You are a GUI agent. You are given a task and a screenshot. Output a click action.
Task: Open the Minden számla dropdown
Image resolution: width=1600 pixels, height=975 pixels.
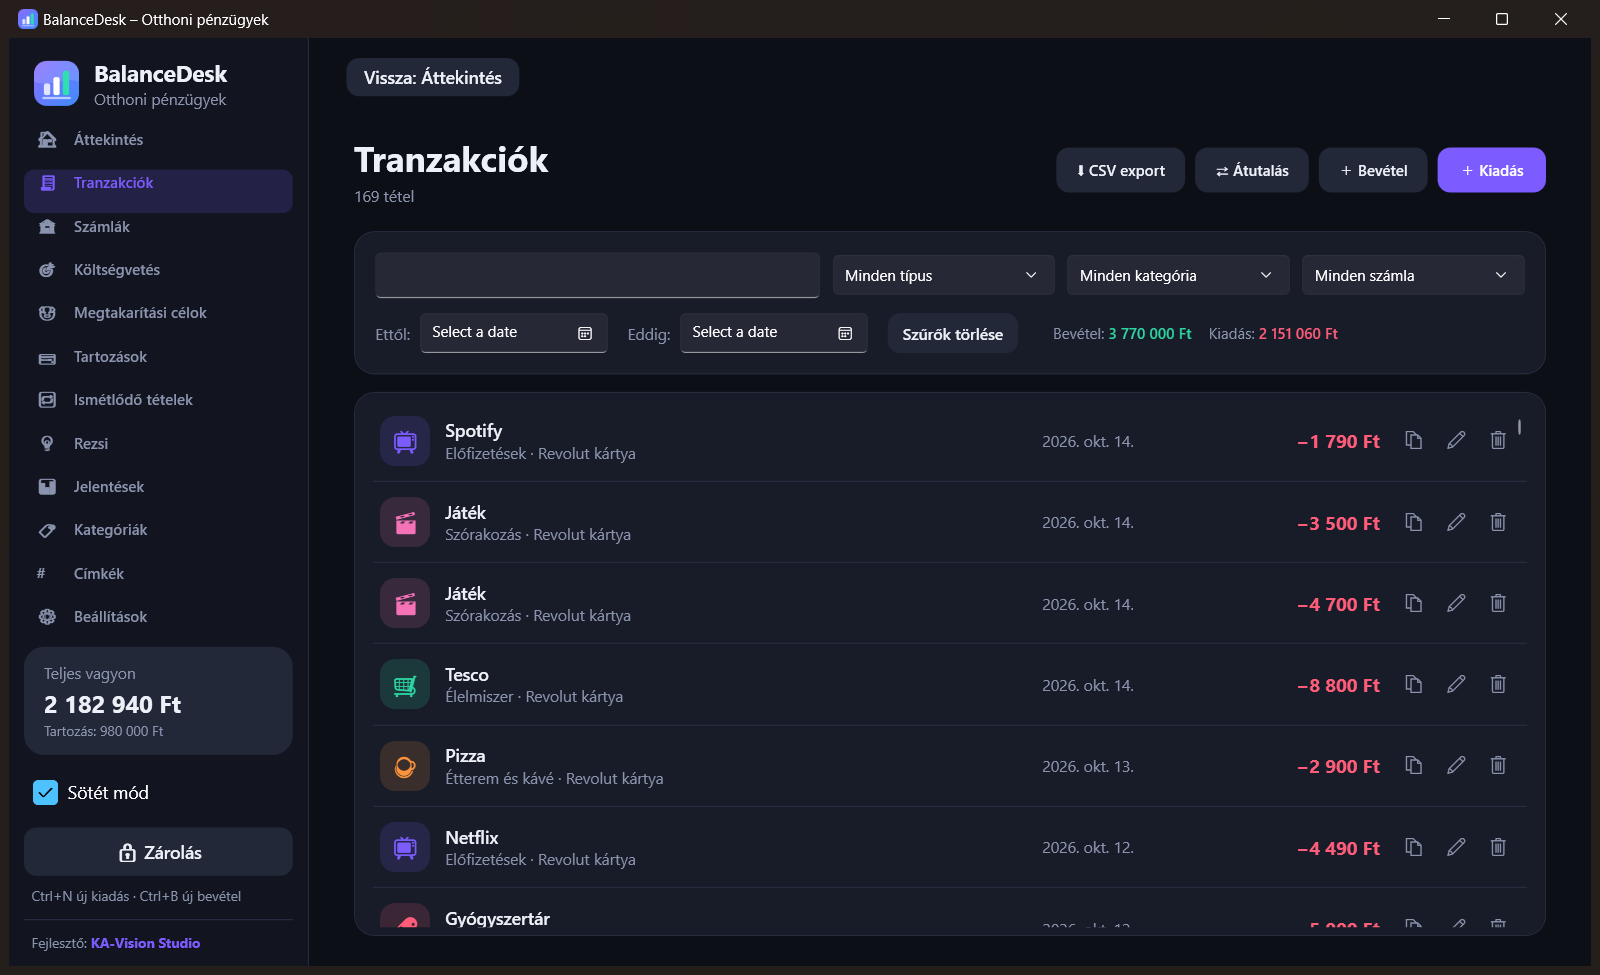1413,275
